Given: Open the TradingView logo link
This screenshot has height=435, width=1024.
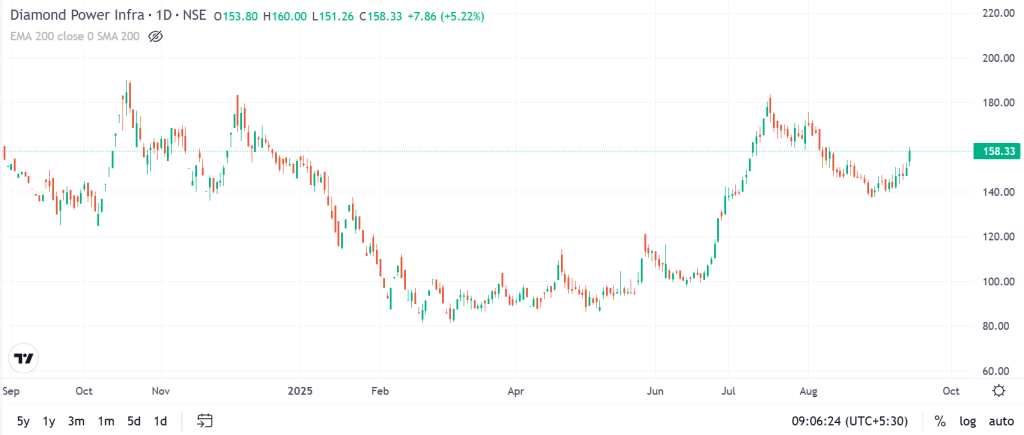Looking at the screenshot, I should 24,359.
